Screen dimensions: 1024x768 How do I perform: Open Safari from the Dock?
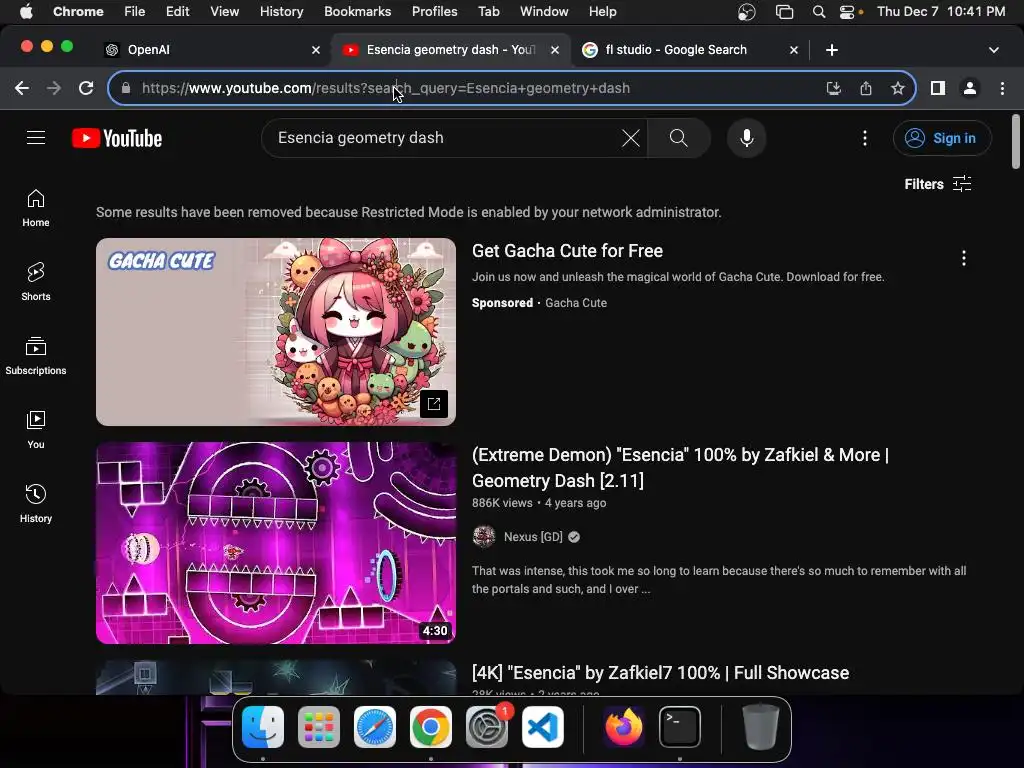click(x=375, y=727)
